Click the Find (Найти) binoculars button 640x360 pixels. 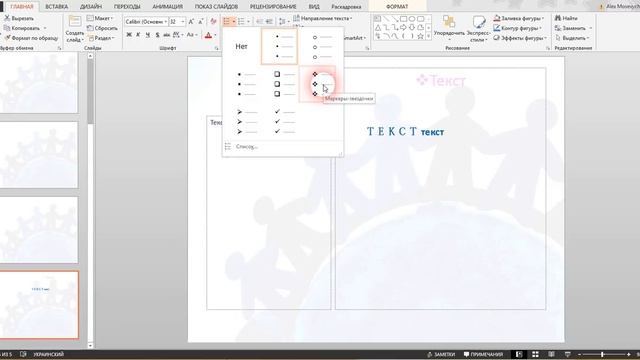[566, 18]
